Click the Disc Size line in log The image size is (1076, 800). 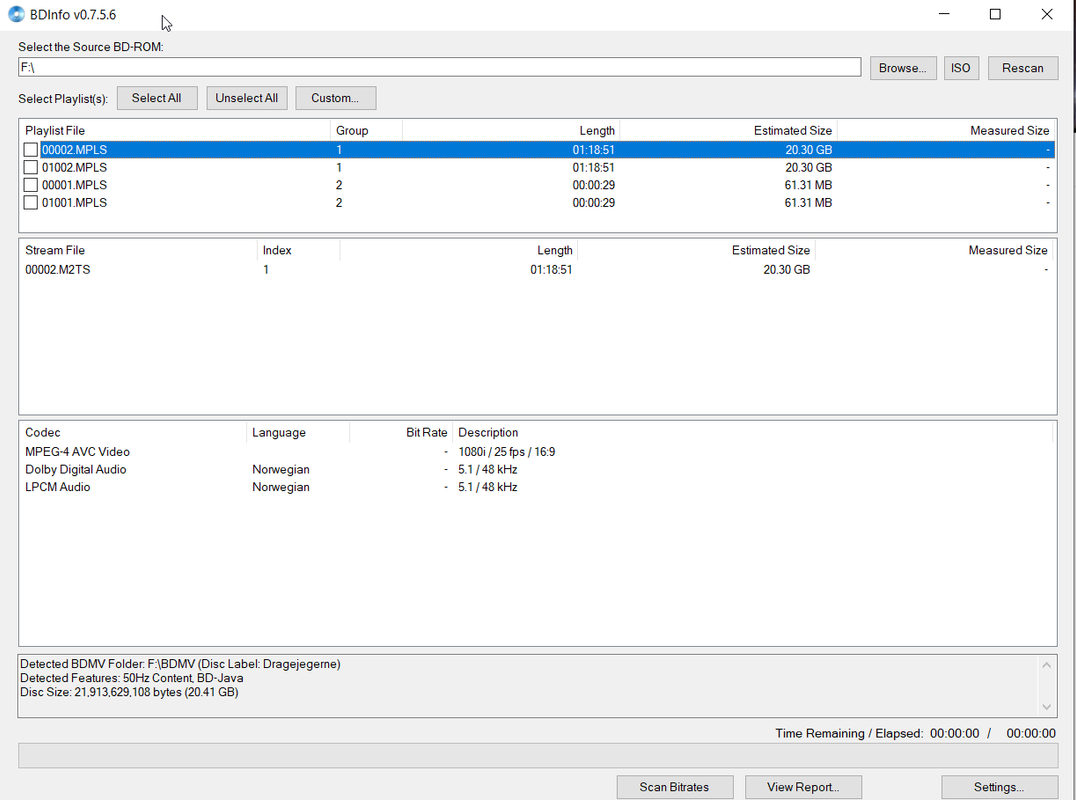pos(129,692)
